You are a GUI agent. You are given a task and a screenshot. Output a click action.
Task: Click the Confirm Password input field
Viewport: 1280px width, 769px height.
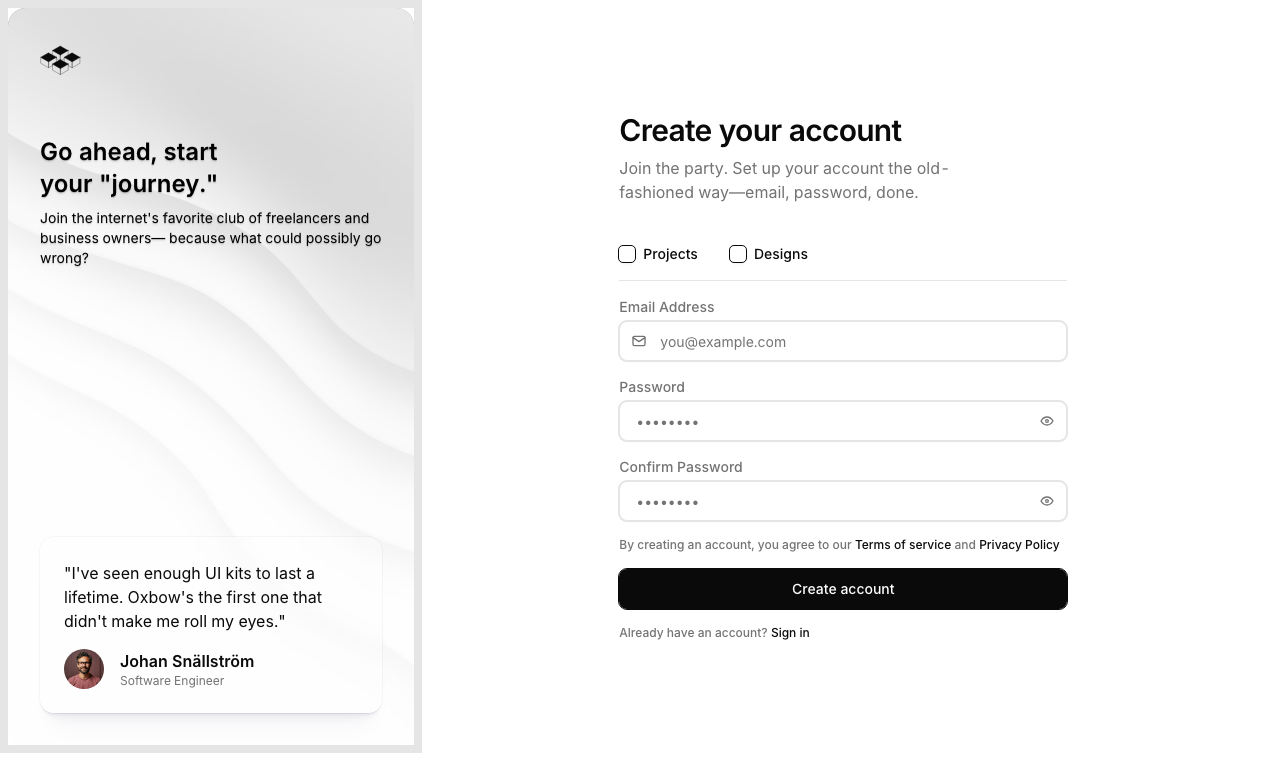[830, 501]
